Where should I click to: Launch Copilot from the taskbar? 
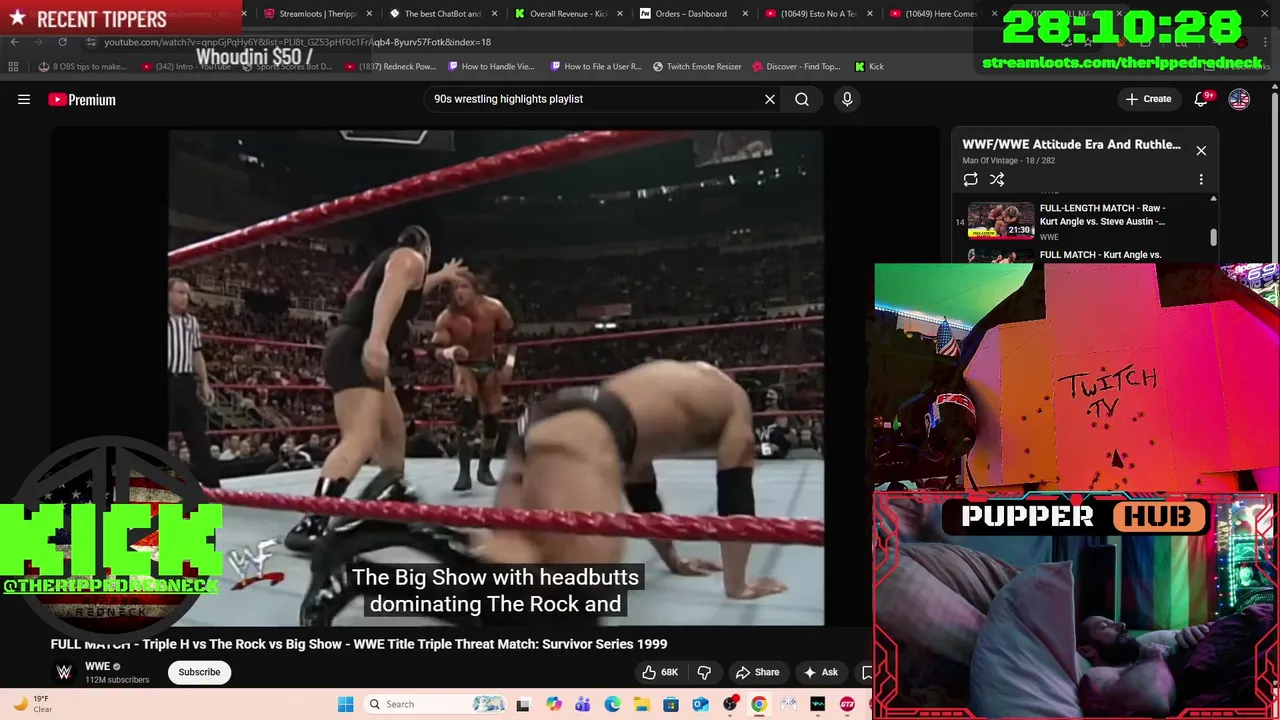coord(554,704)
